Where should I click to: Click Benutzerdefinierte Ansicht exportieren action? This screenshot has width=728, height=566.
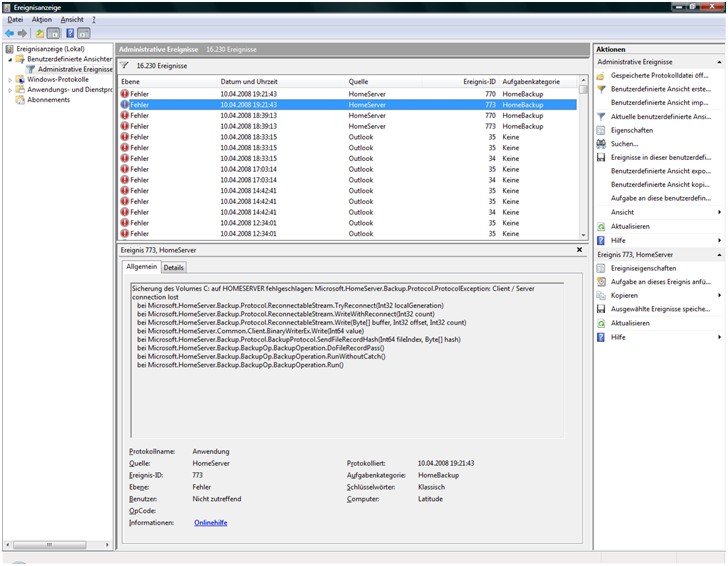661,171
